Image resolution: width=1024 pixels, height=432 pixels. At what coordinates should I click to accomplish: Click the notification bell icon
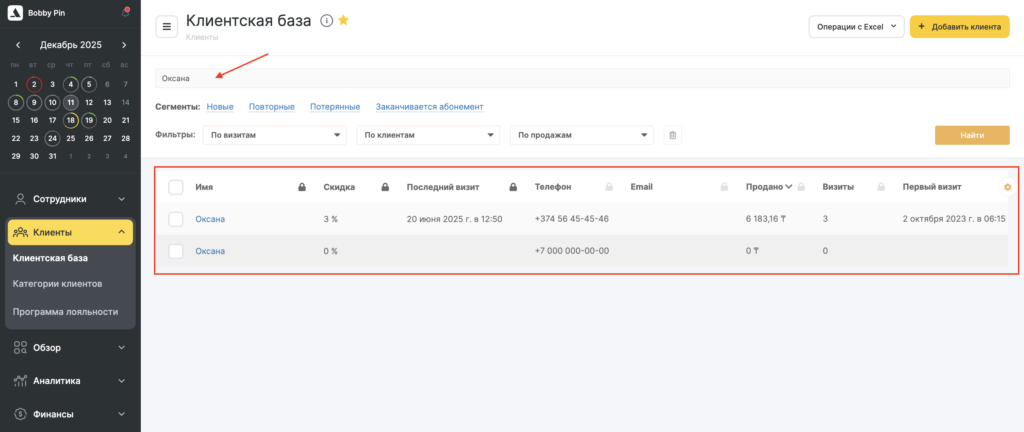(125, 13)
